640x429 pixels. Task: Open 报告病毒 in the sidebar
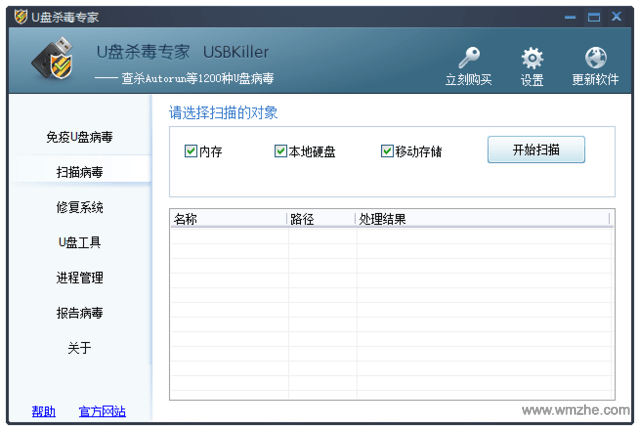[80, 313]
